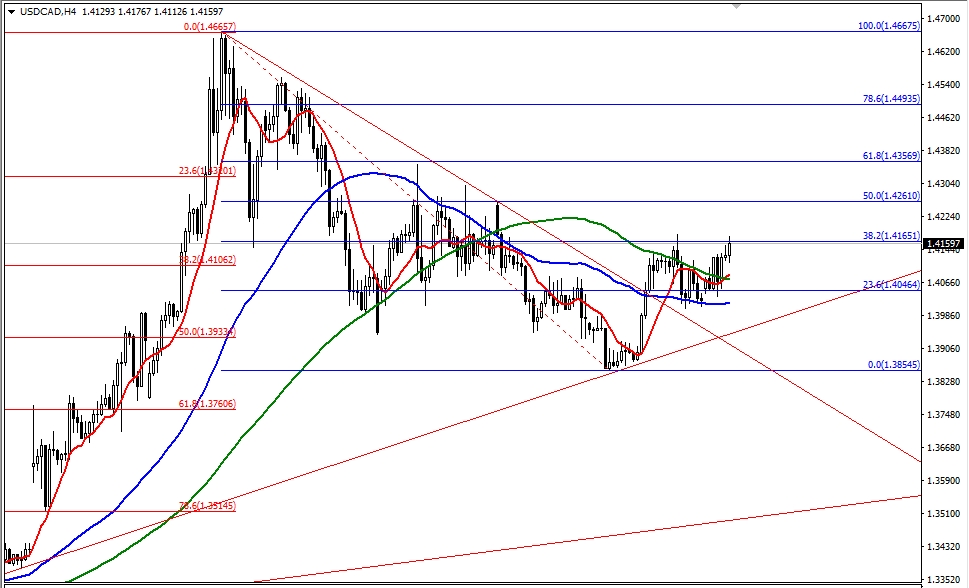The width and height of the screenshot is (969, 588).
Task: Click the red 61.8 (1.37606) Fibonacci label
Action: tap(207, 403)
